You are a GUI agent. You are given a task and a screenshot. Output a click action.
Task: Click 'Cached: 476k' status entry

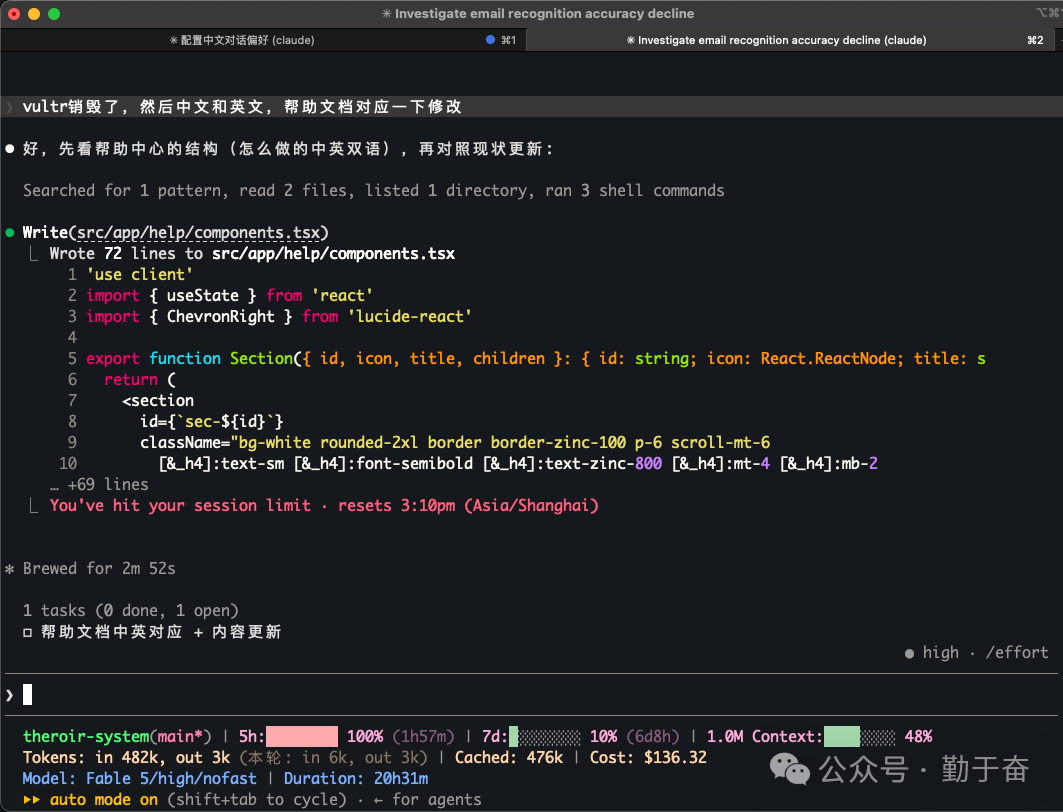508,758
